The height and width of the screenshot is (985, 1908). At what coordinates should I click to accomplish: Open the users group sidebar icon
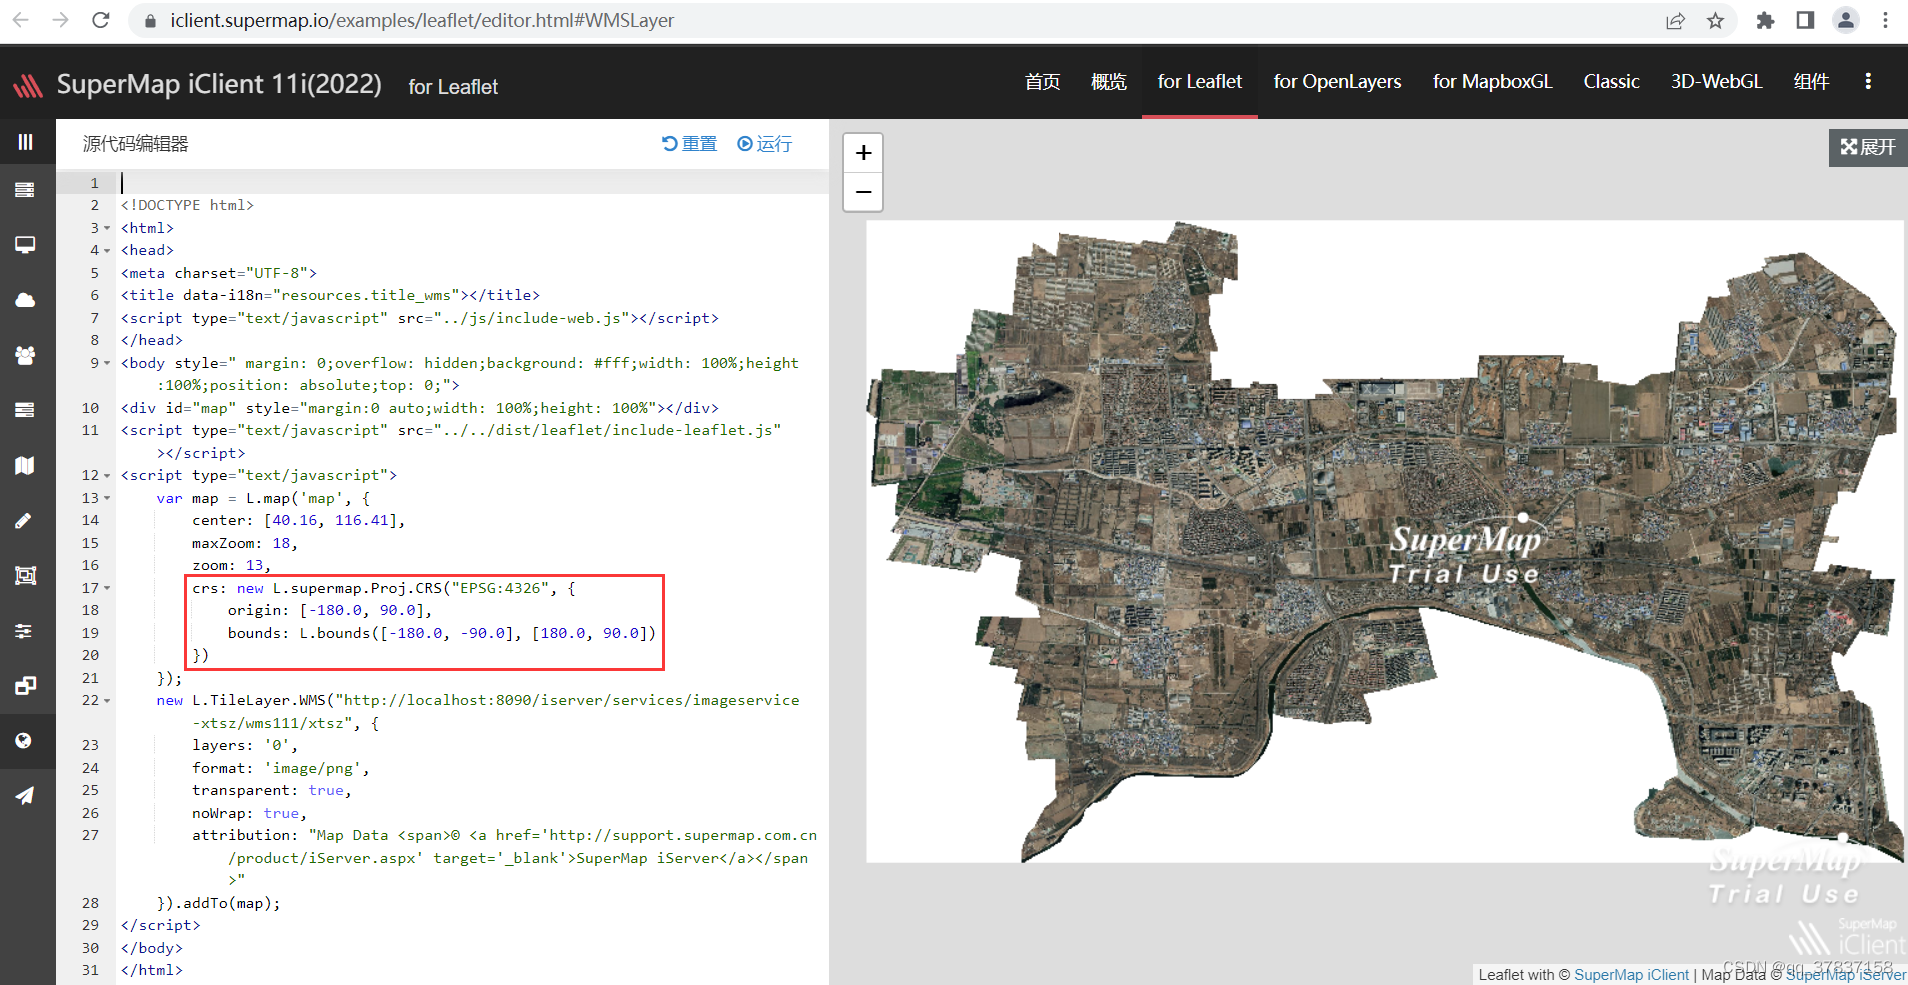point(26,355)
